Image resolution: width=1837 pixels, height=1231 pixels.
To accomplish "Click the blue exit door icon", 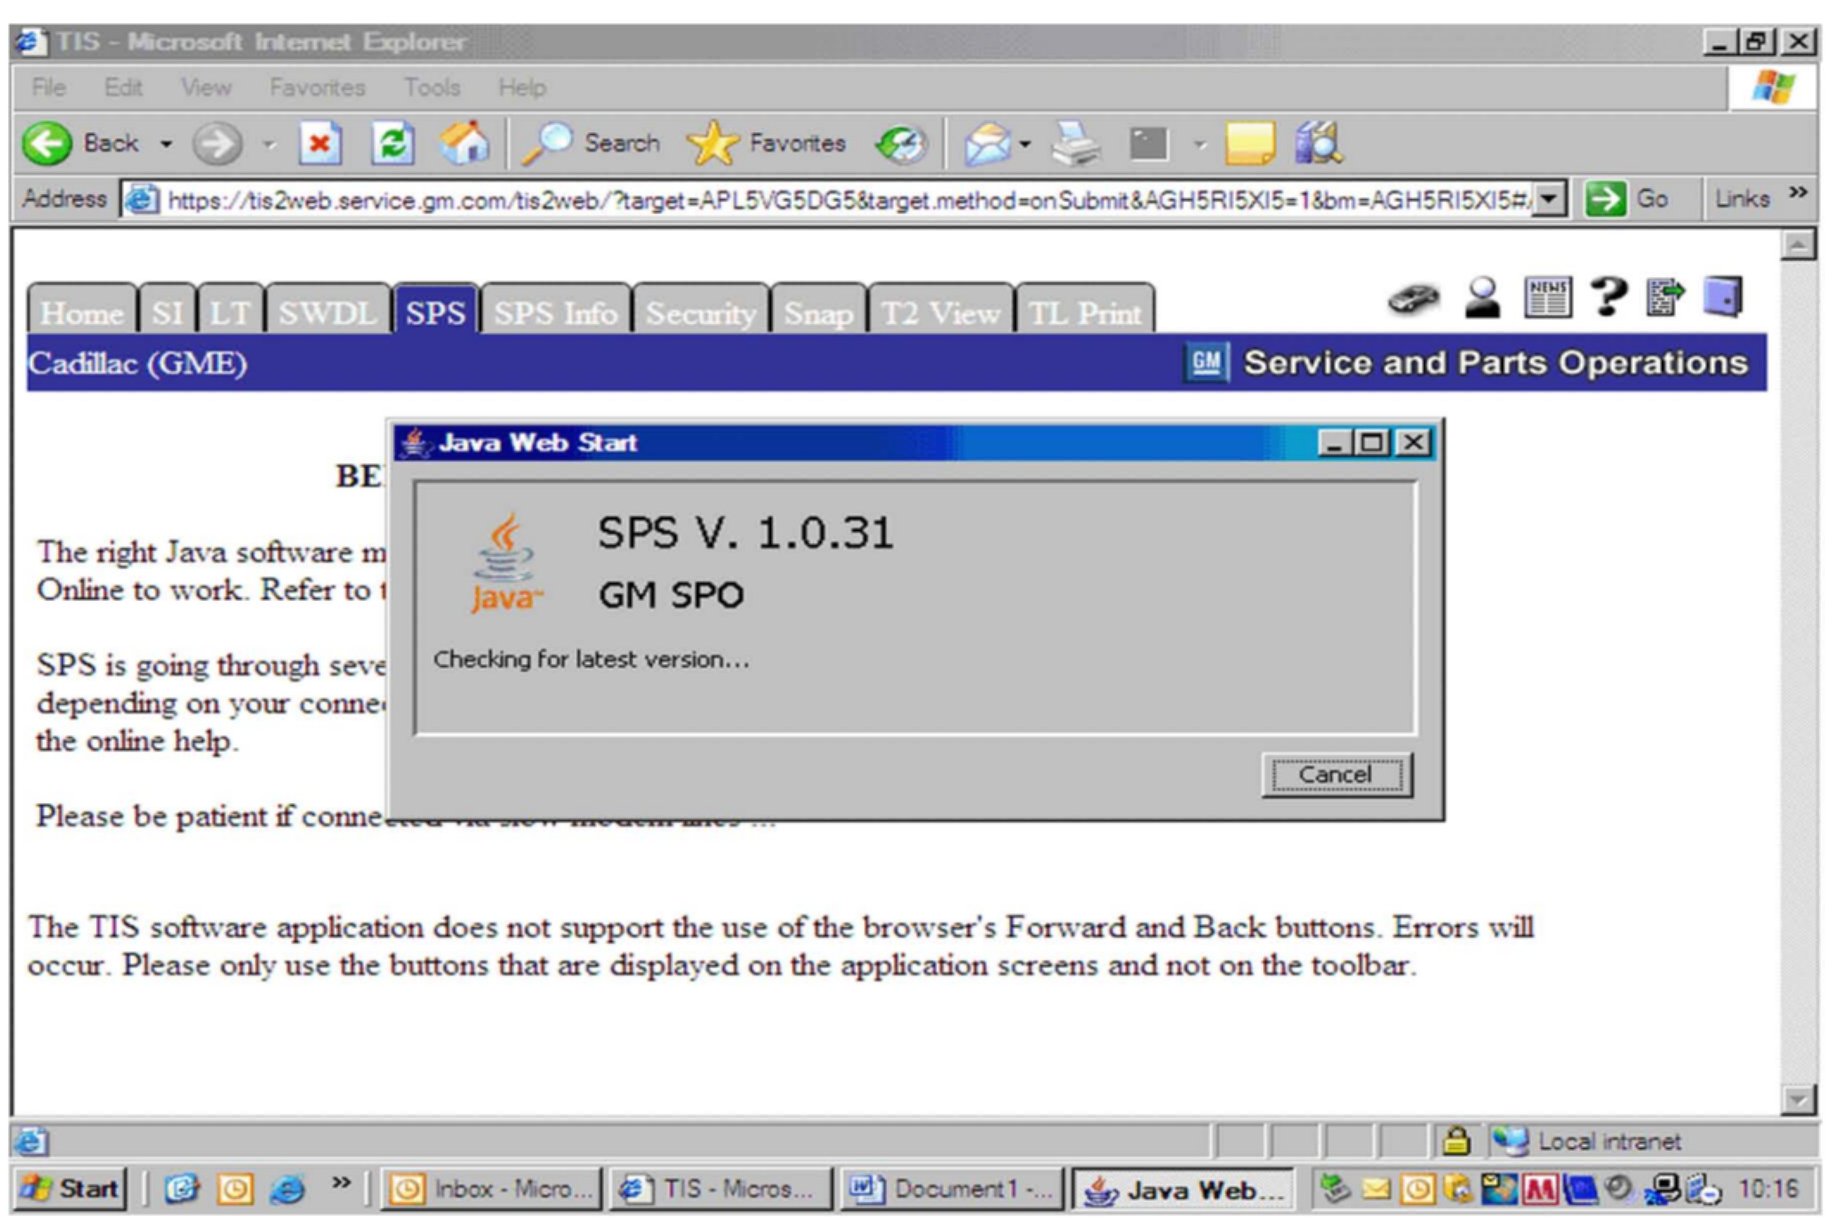I will pyautogui.click(x=1723, y=297).
